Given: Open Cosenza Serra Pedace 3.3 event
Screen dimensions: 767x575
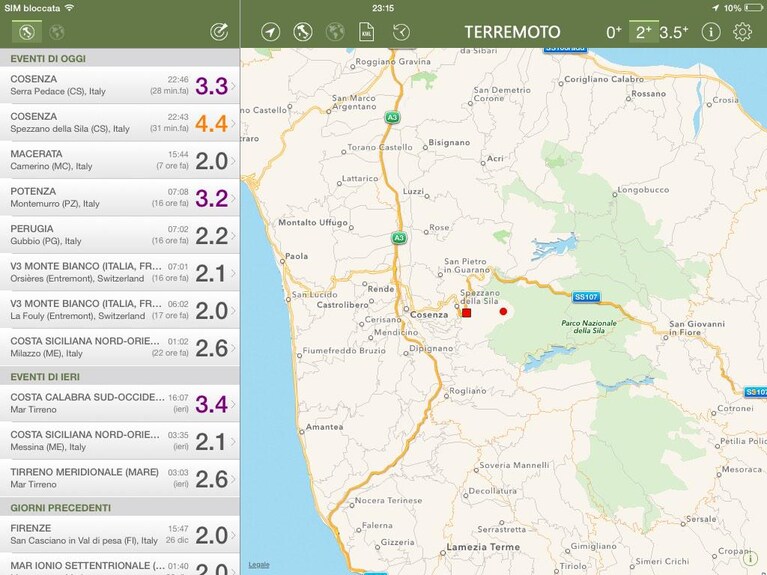Looking at the screenshot, I should click(120, 85).
